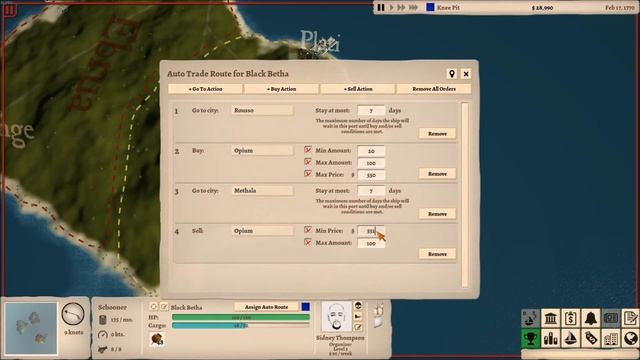Open the Opium goods dropdown in Buy order 2
Image resolution: width=640 pixels, height=360 pixels.
[x=262, y=151]
